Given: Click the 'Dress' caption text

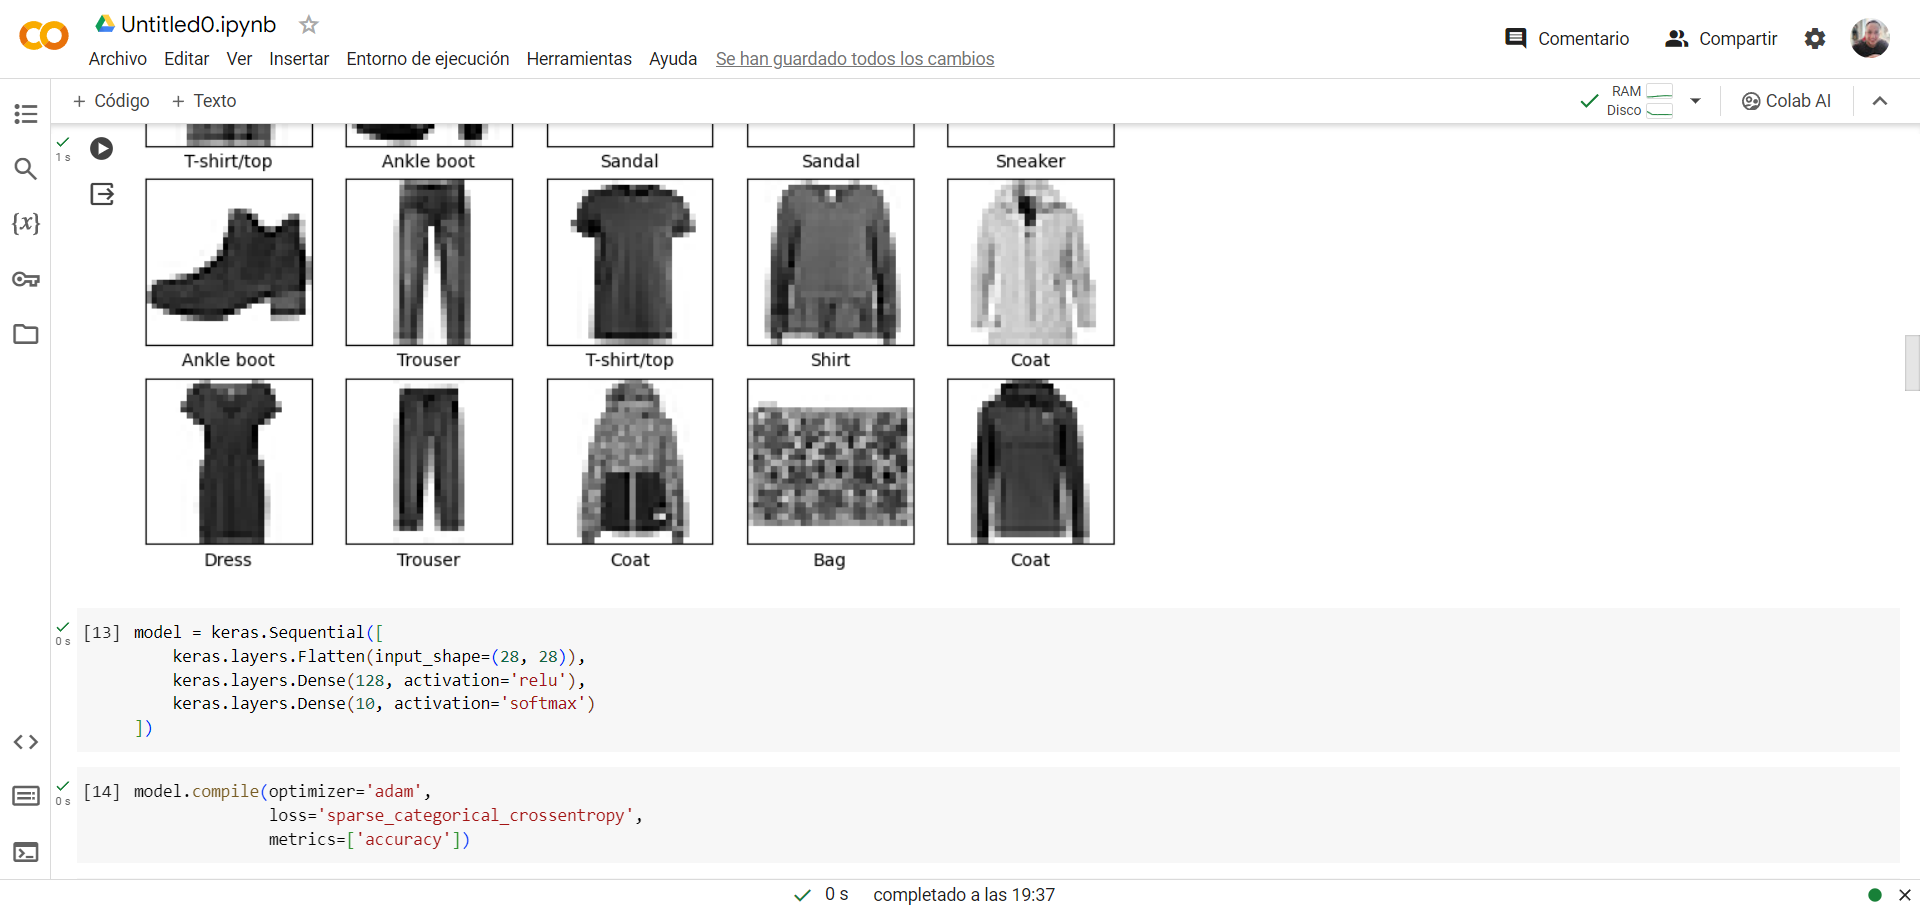Looking at the screenshot, I should tap(228, 560).
